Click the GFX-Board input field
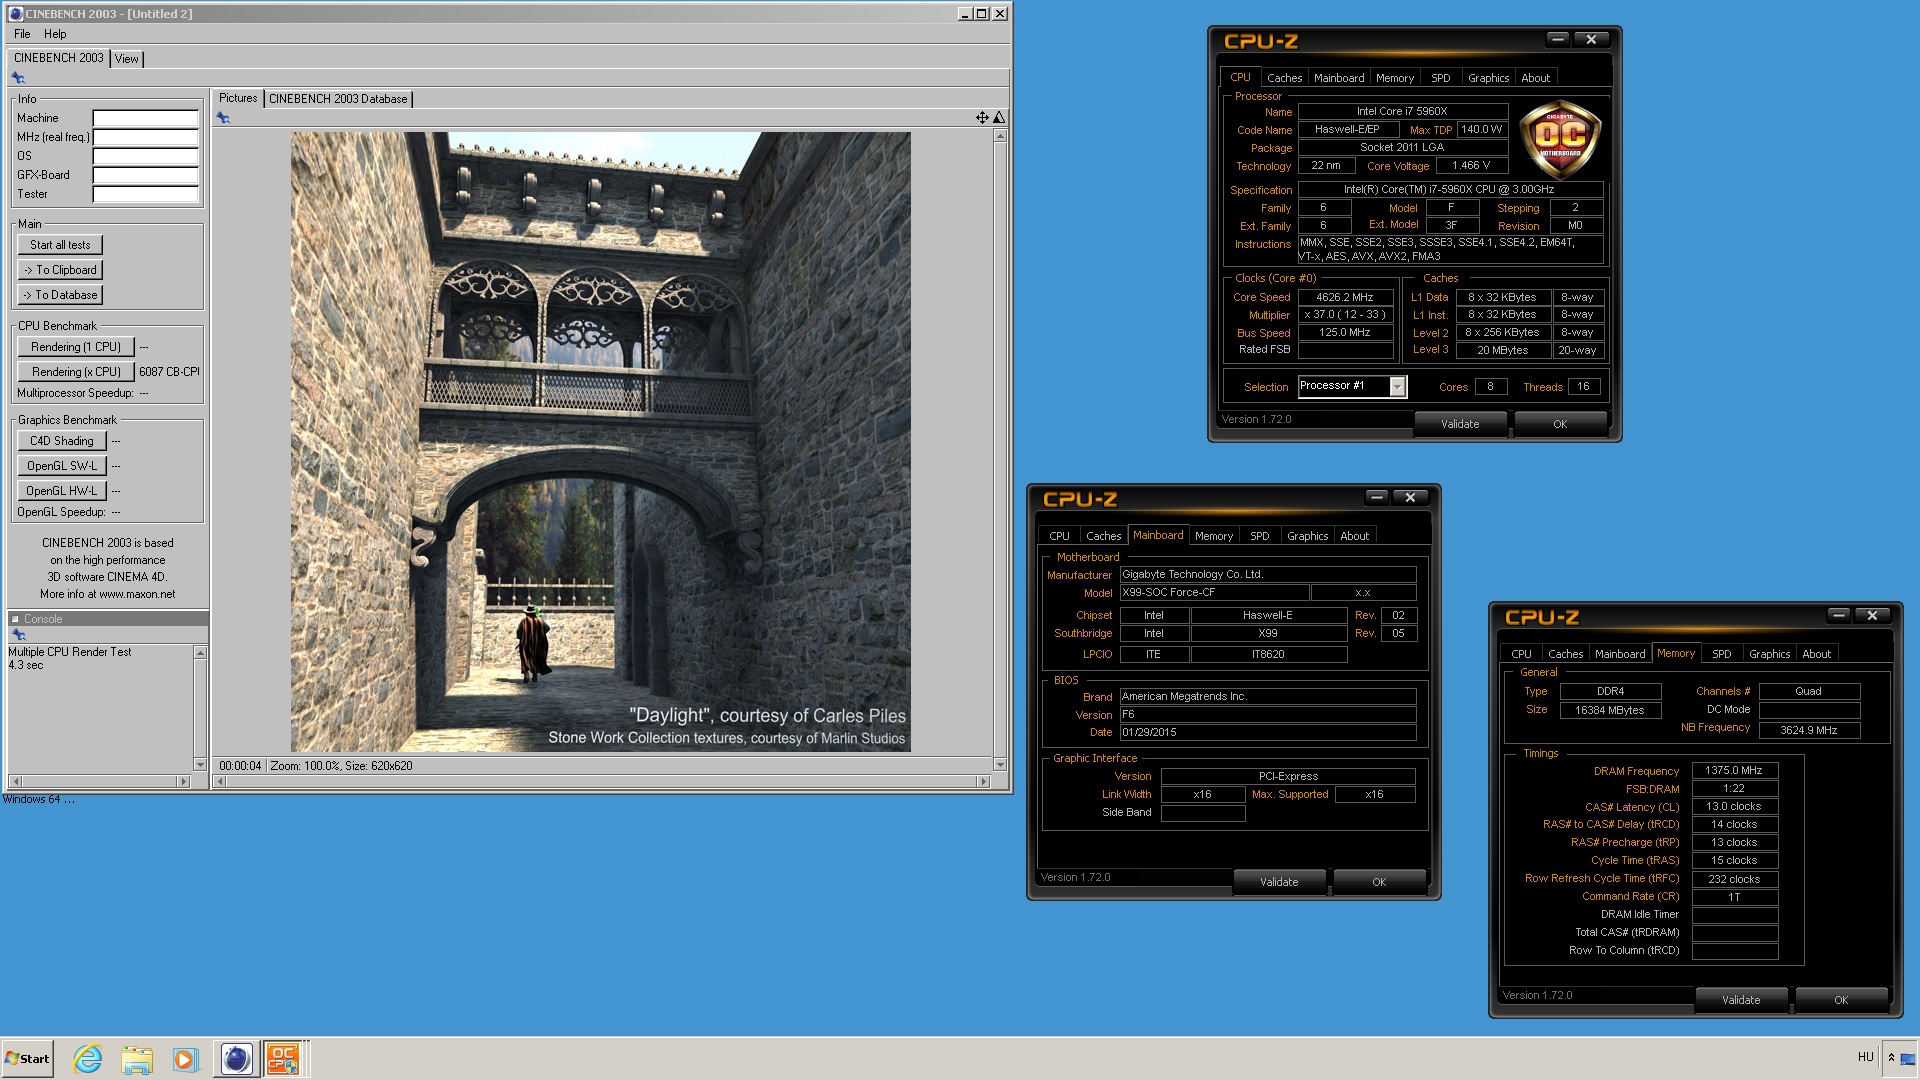Screen dimensions: 1920x1080 (145, 175)
